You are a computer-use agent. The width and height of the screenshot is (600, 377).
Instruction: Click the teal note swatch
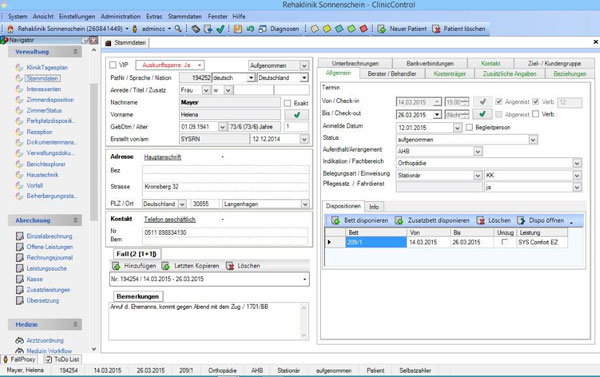click(x=339, y=29)
